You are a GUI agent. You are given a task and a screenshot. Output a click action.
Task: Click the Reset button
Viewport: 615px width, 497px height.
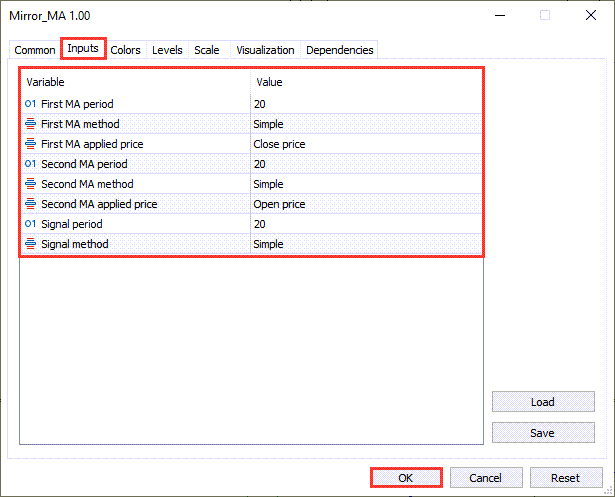(567, 478)
